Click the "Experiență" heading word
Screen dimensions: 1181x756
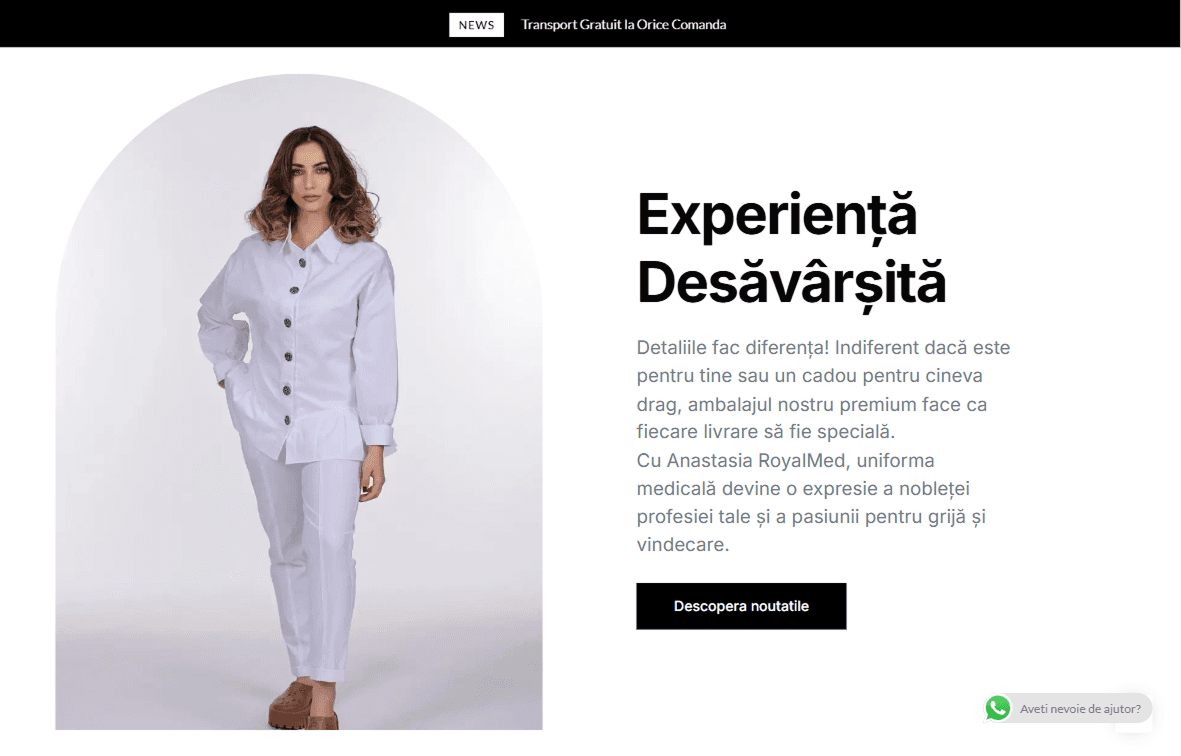[x=777, y=215]
